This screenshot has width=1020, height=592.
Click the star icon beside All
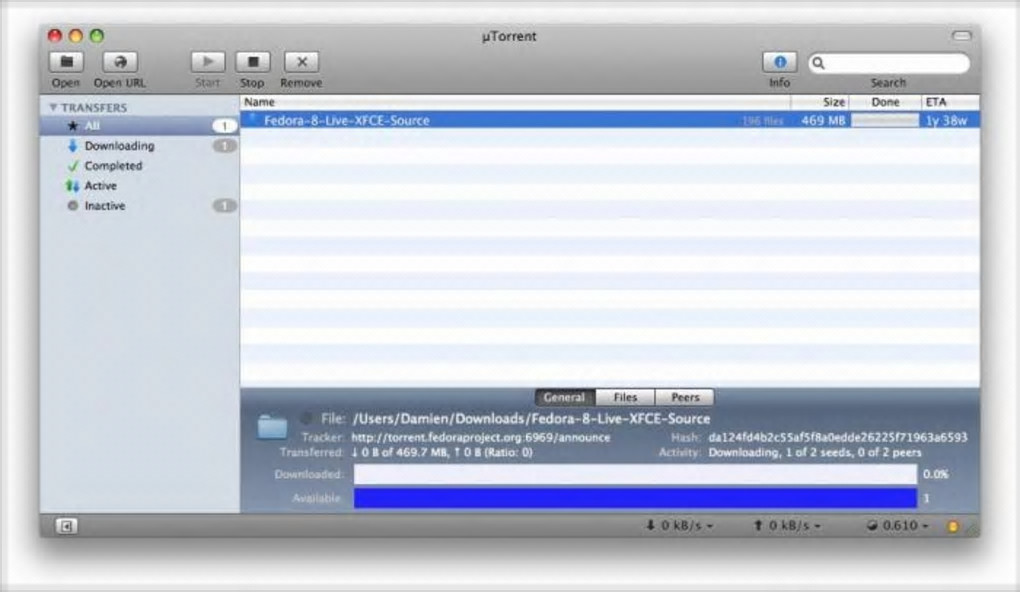[x=72, y=126]
